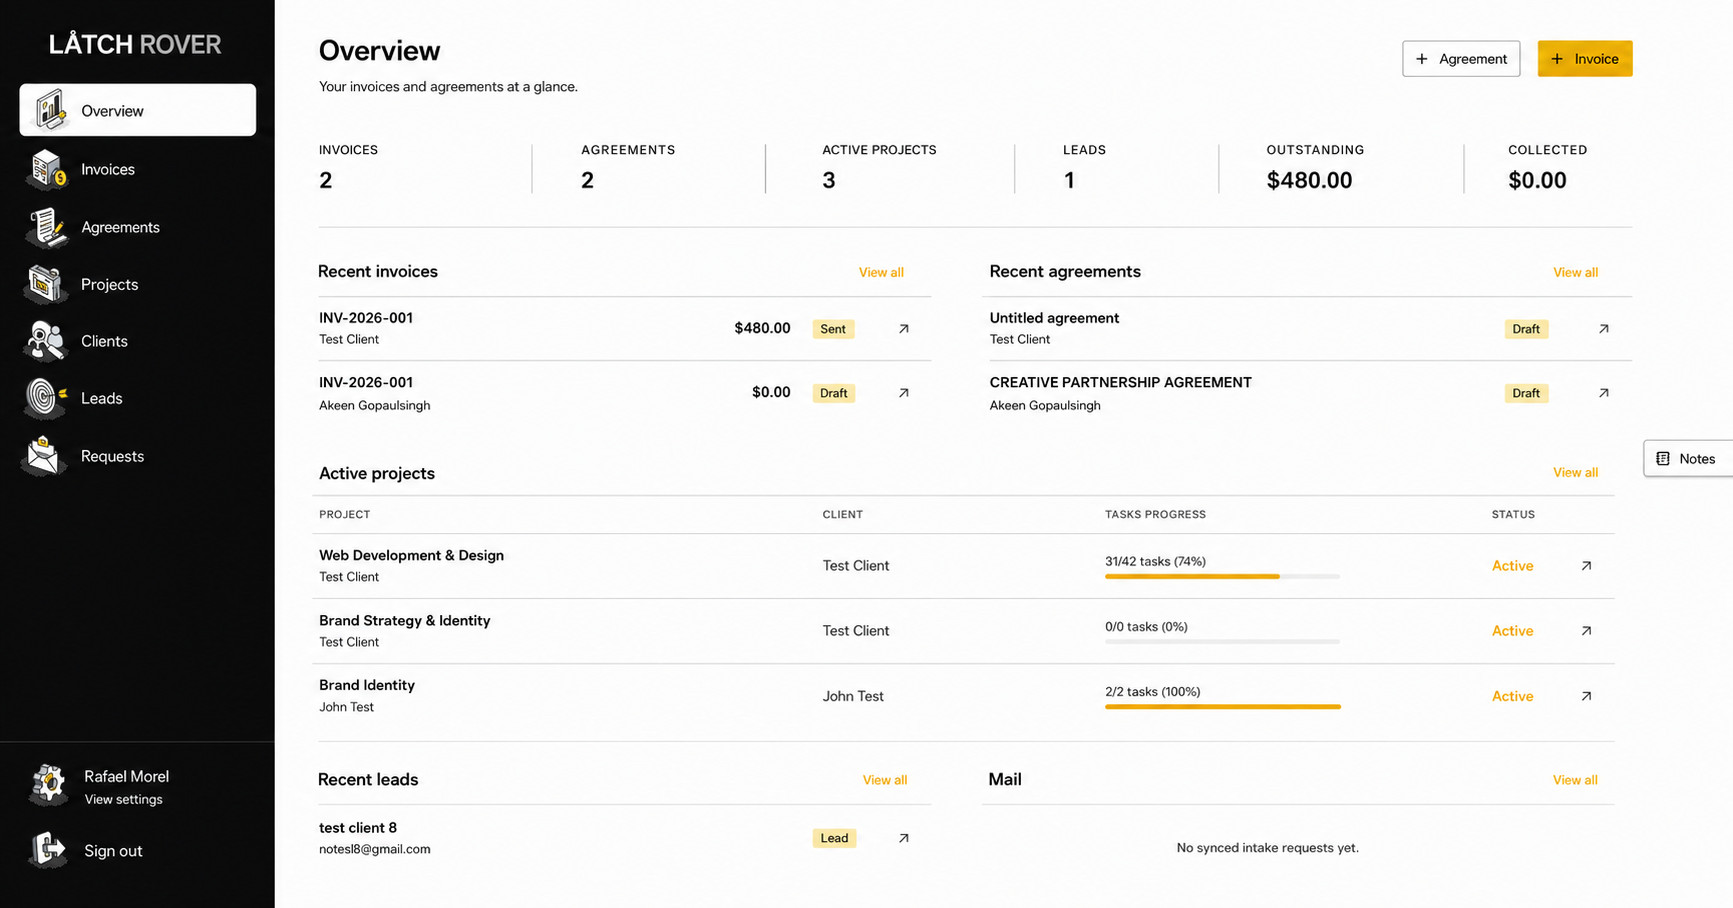
Task: Open test client 8 lead arrow icon
Action: tap(904, 838)
